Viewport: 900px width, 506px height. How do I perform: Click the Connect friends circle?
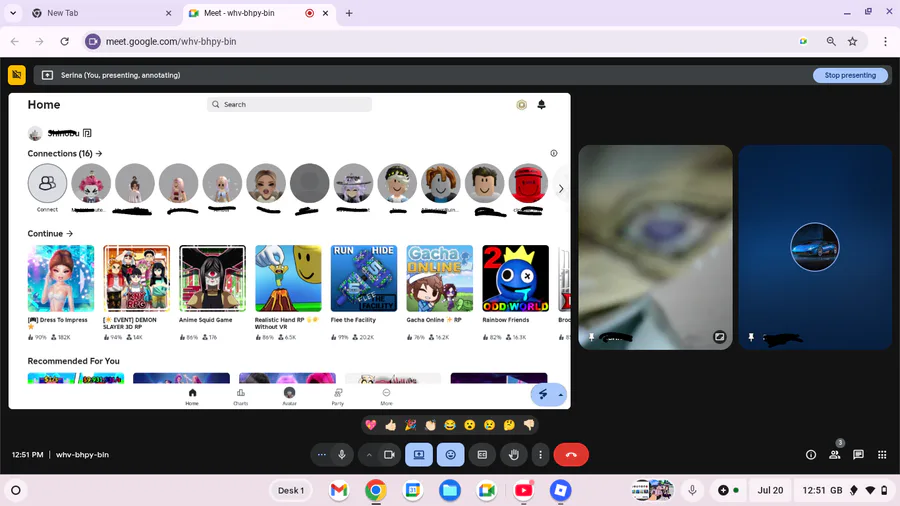pyautogui.click(x=47, y=183)
